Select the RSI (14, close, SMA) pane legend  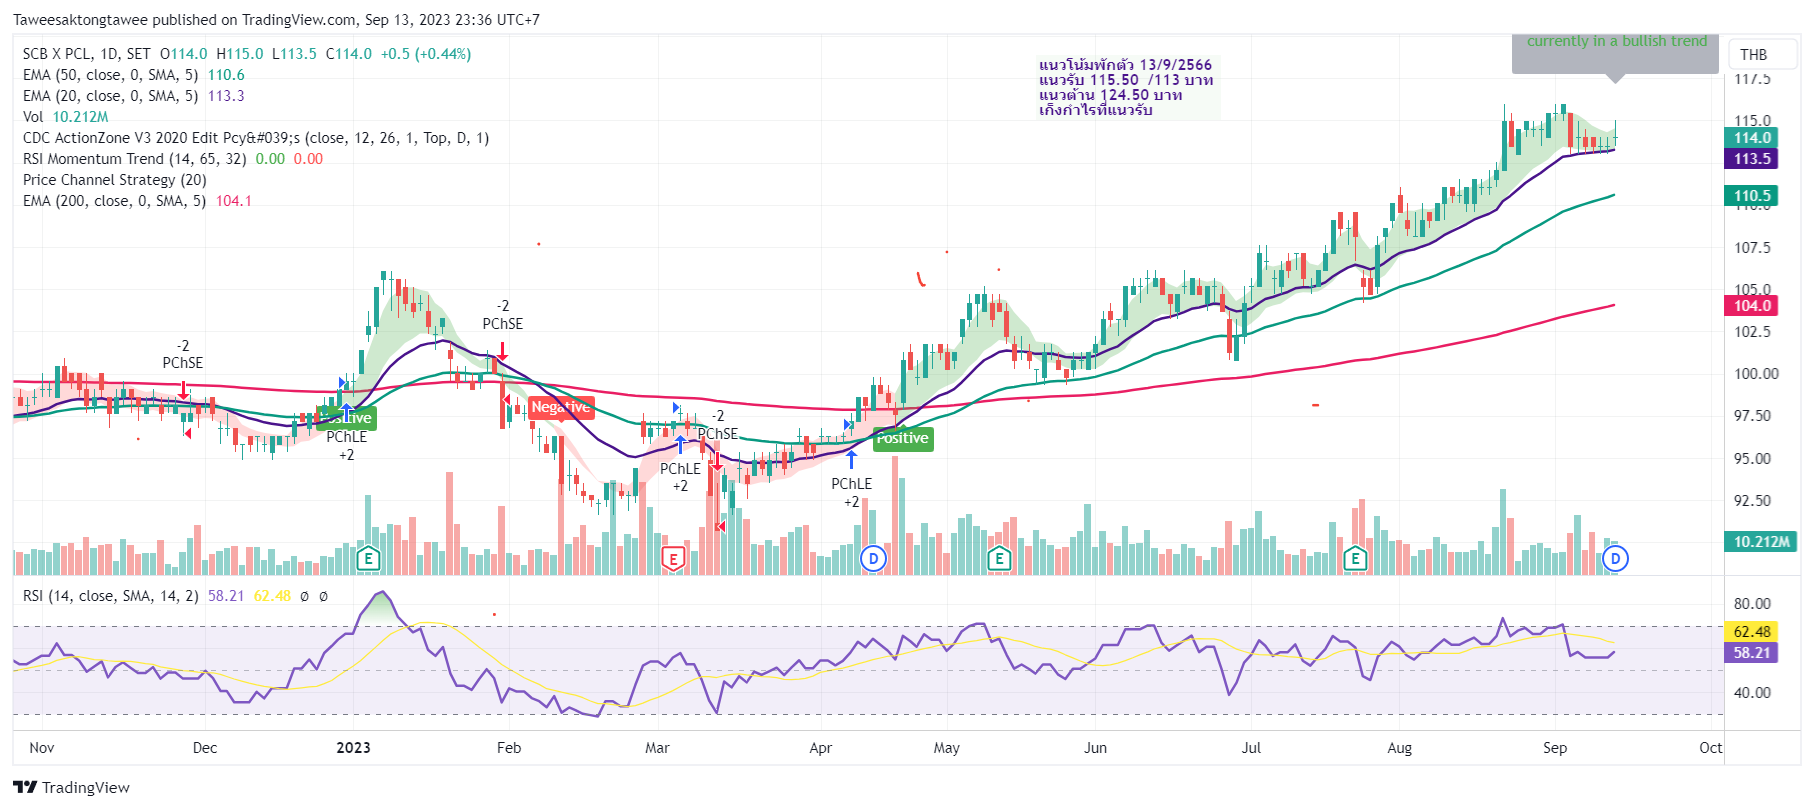[176, 596]
